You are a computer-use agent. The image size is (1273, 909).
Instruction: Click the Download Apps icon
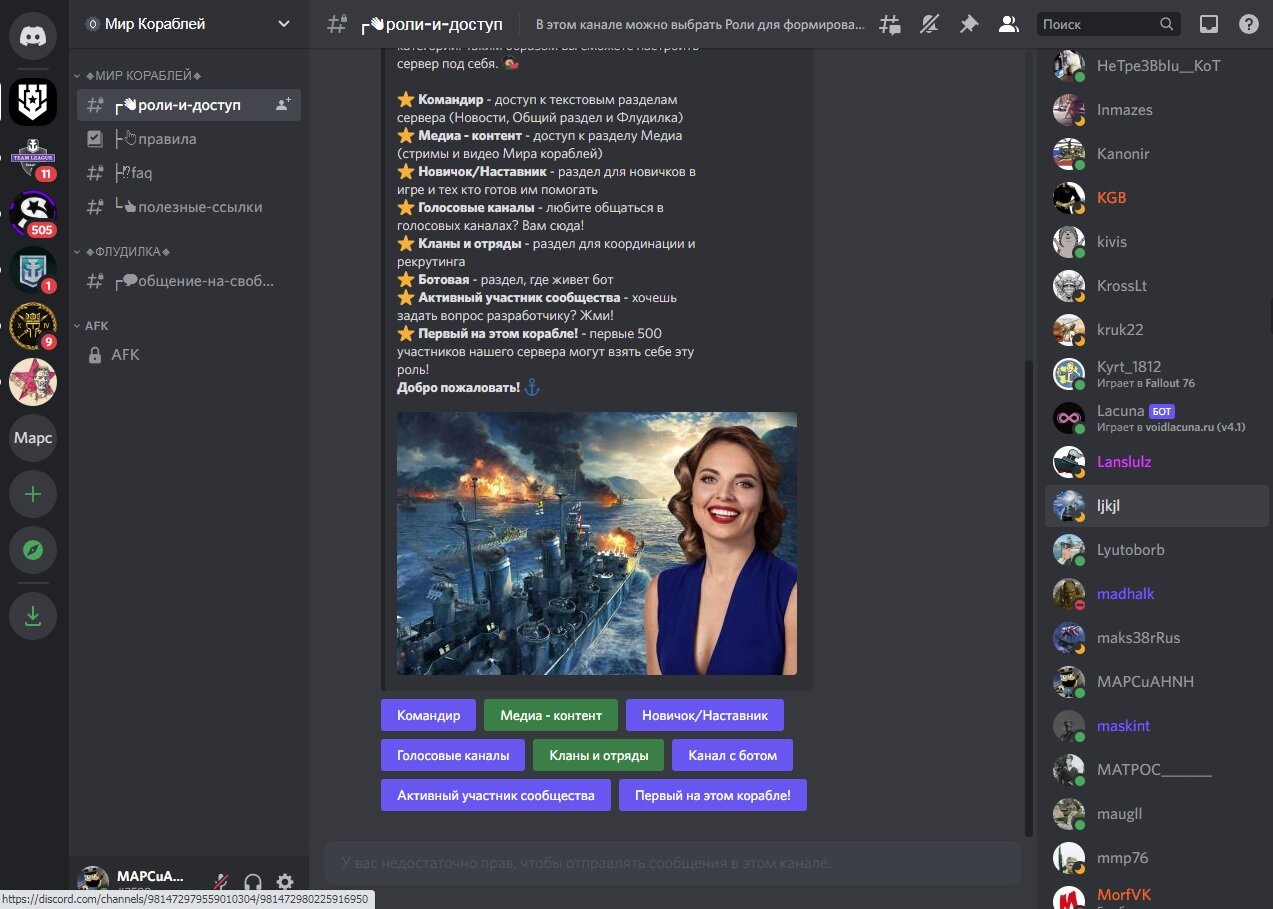click(33, 615)
